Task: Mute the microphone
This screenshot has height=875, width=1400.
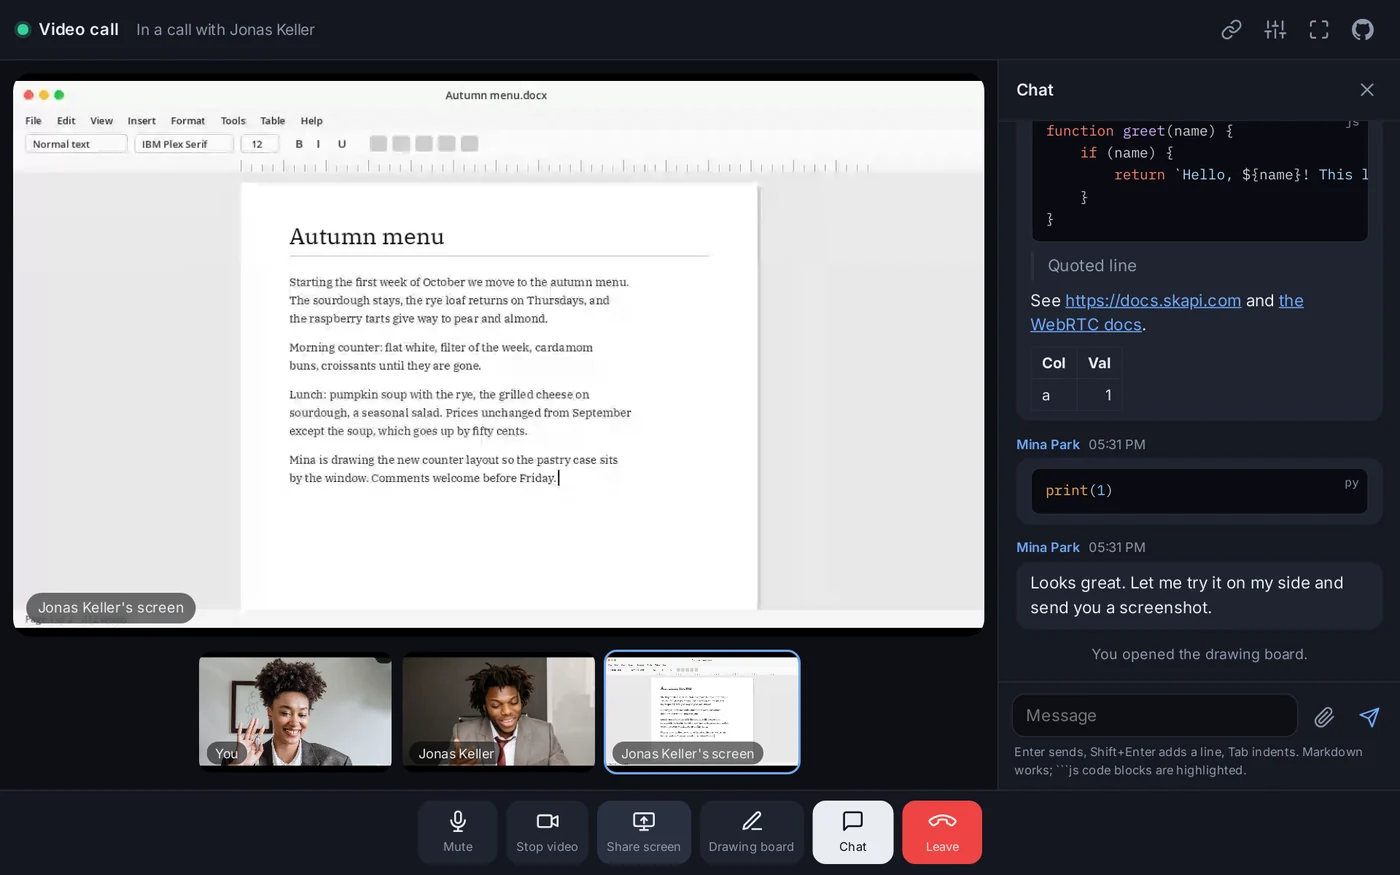Action: click(458, 832)
